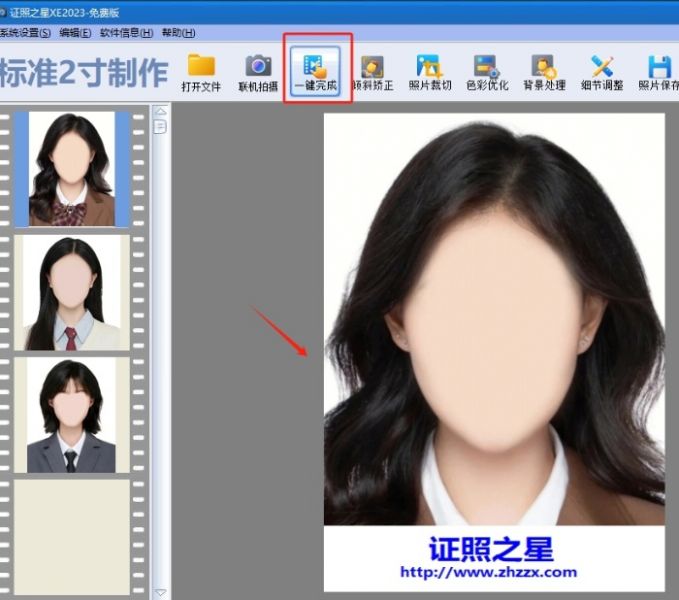Click the 标准2寸制作 heading text
Screen dimensions: 679x600
(84, 73)
